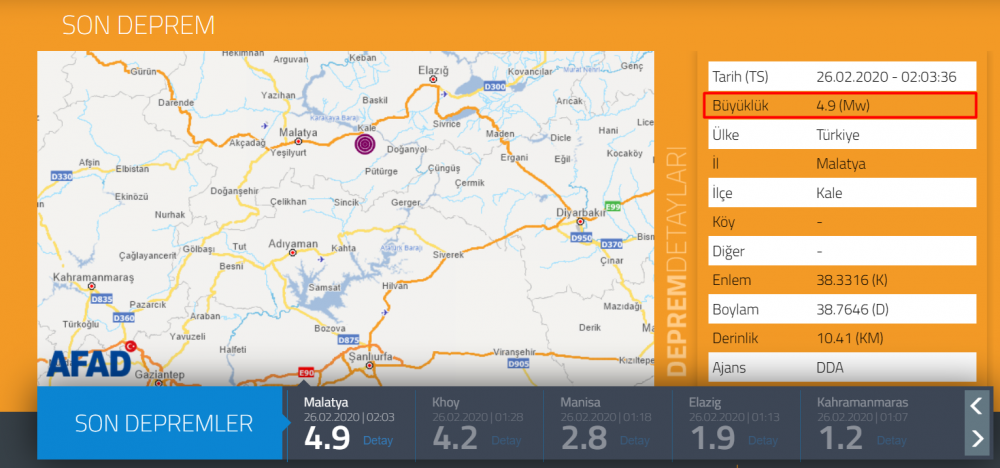This screenshot has height=468, width=1000.
Task: Open Detay link for the Malatya 4.9 earthquake
Action: [377, 440]
